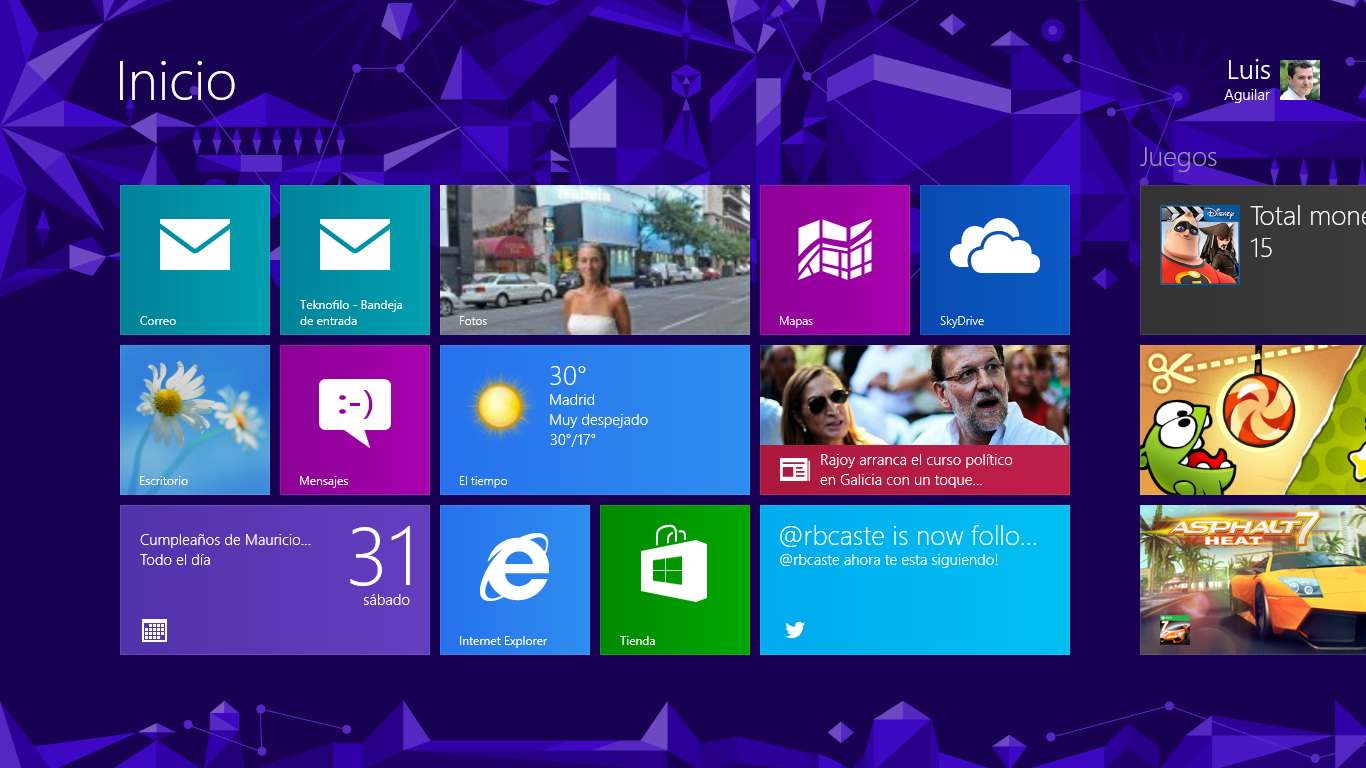Open the Twitter notification tile

(915, 580)
